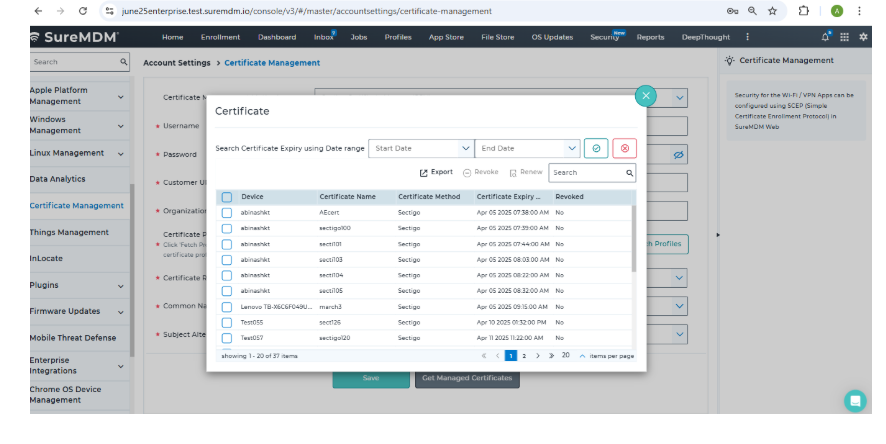Tick the select-all checkbox in table header

(227, 197)
